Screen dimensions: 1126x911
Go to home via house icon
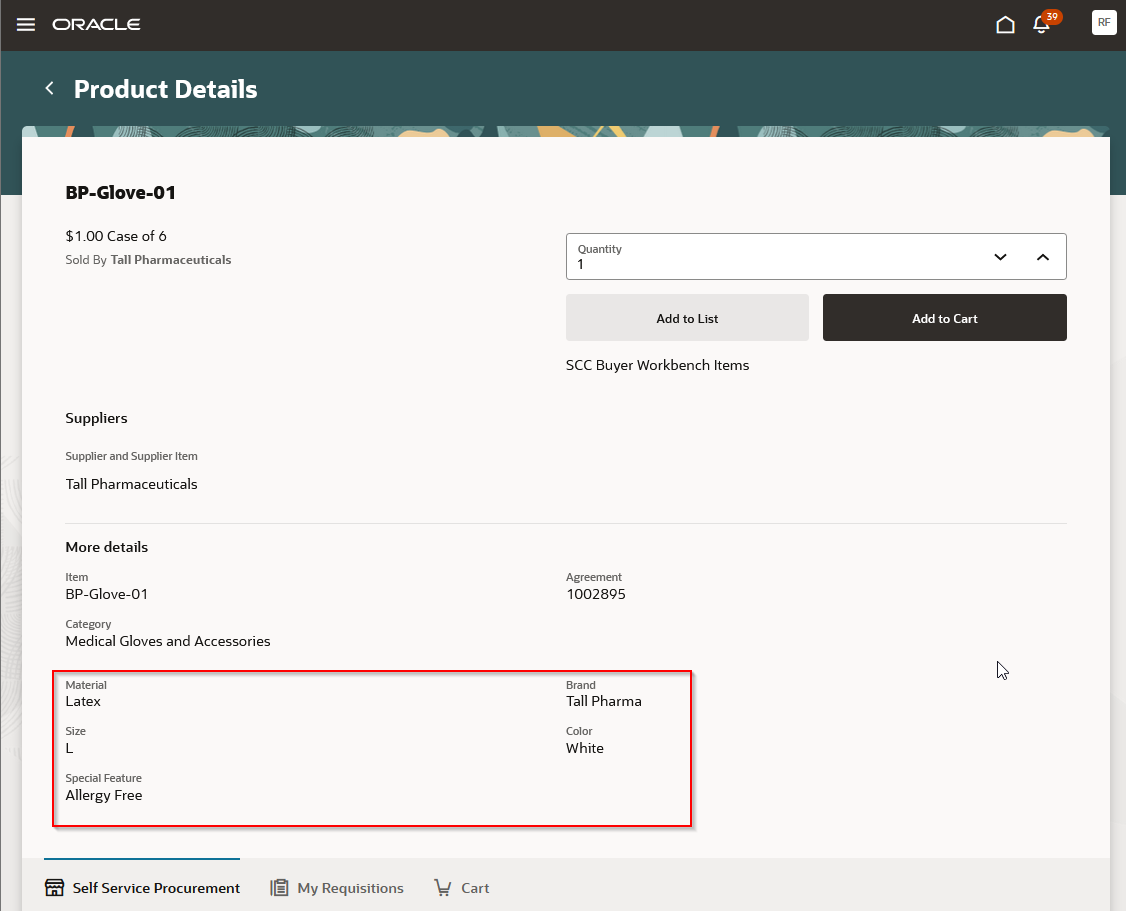click(1005, 25)
